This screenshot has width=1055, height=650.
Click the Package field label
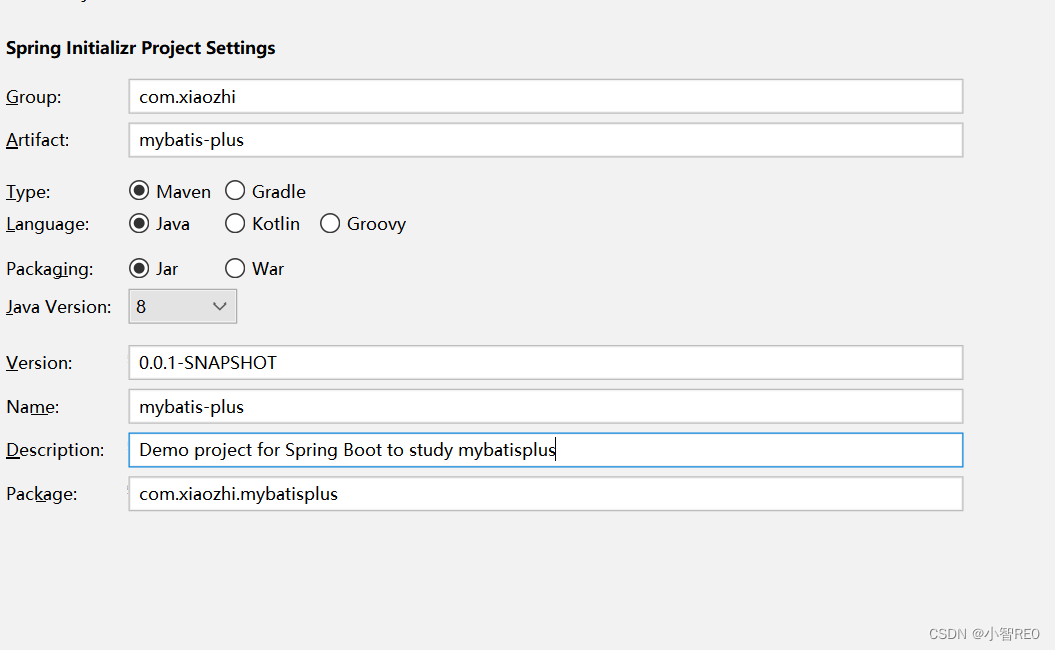(42, 494)
